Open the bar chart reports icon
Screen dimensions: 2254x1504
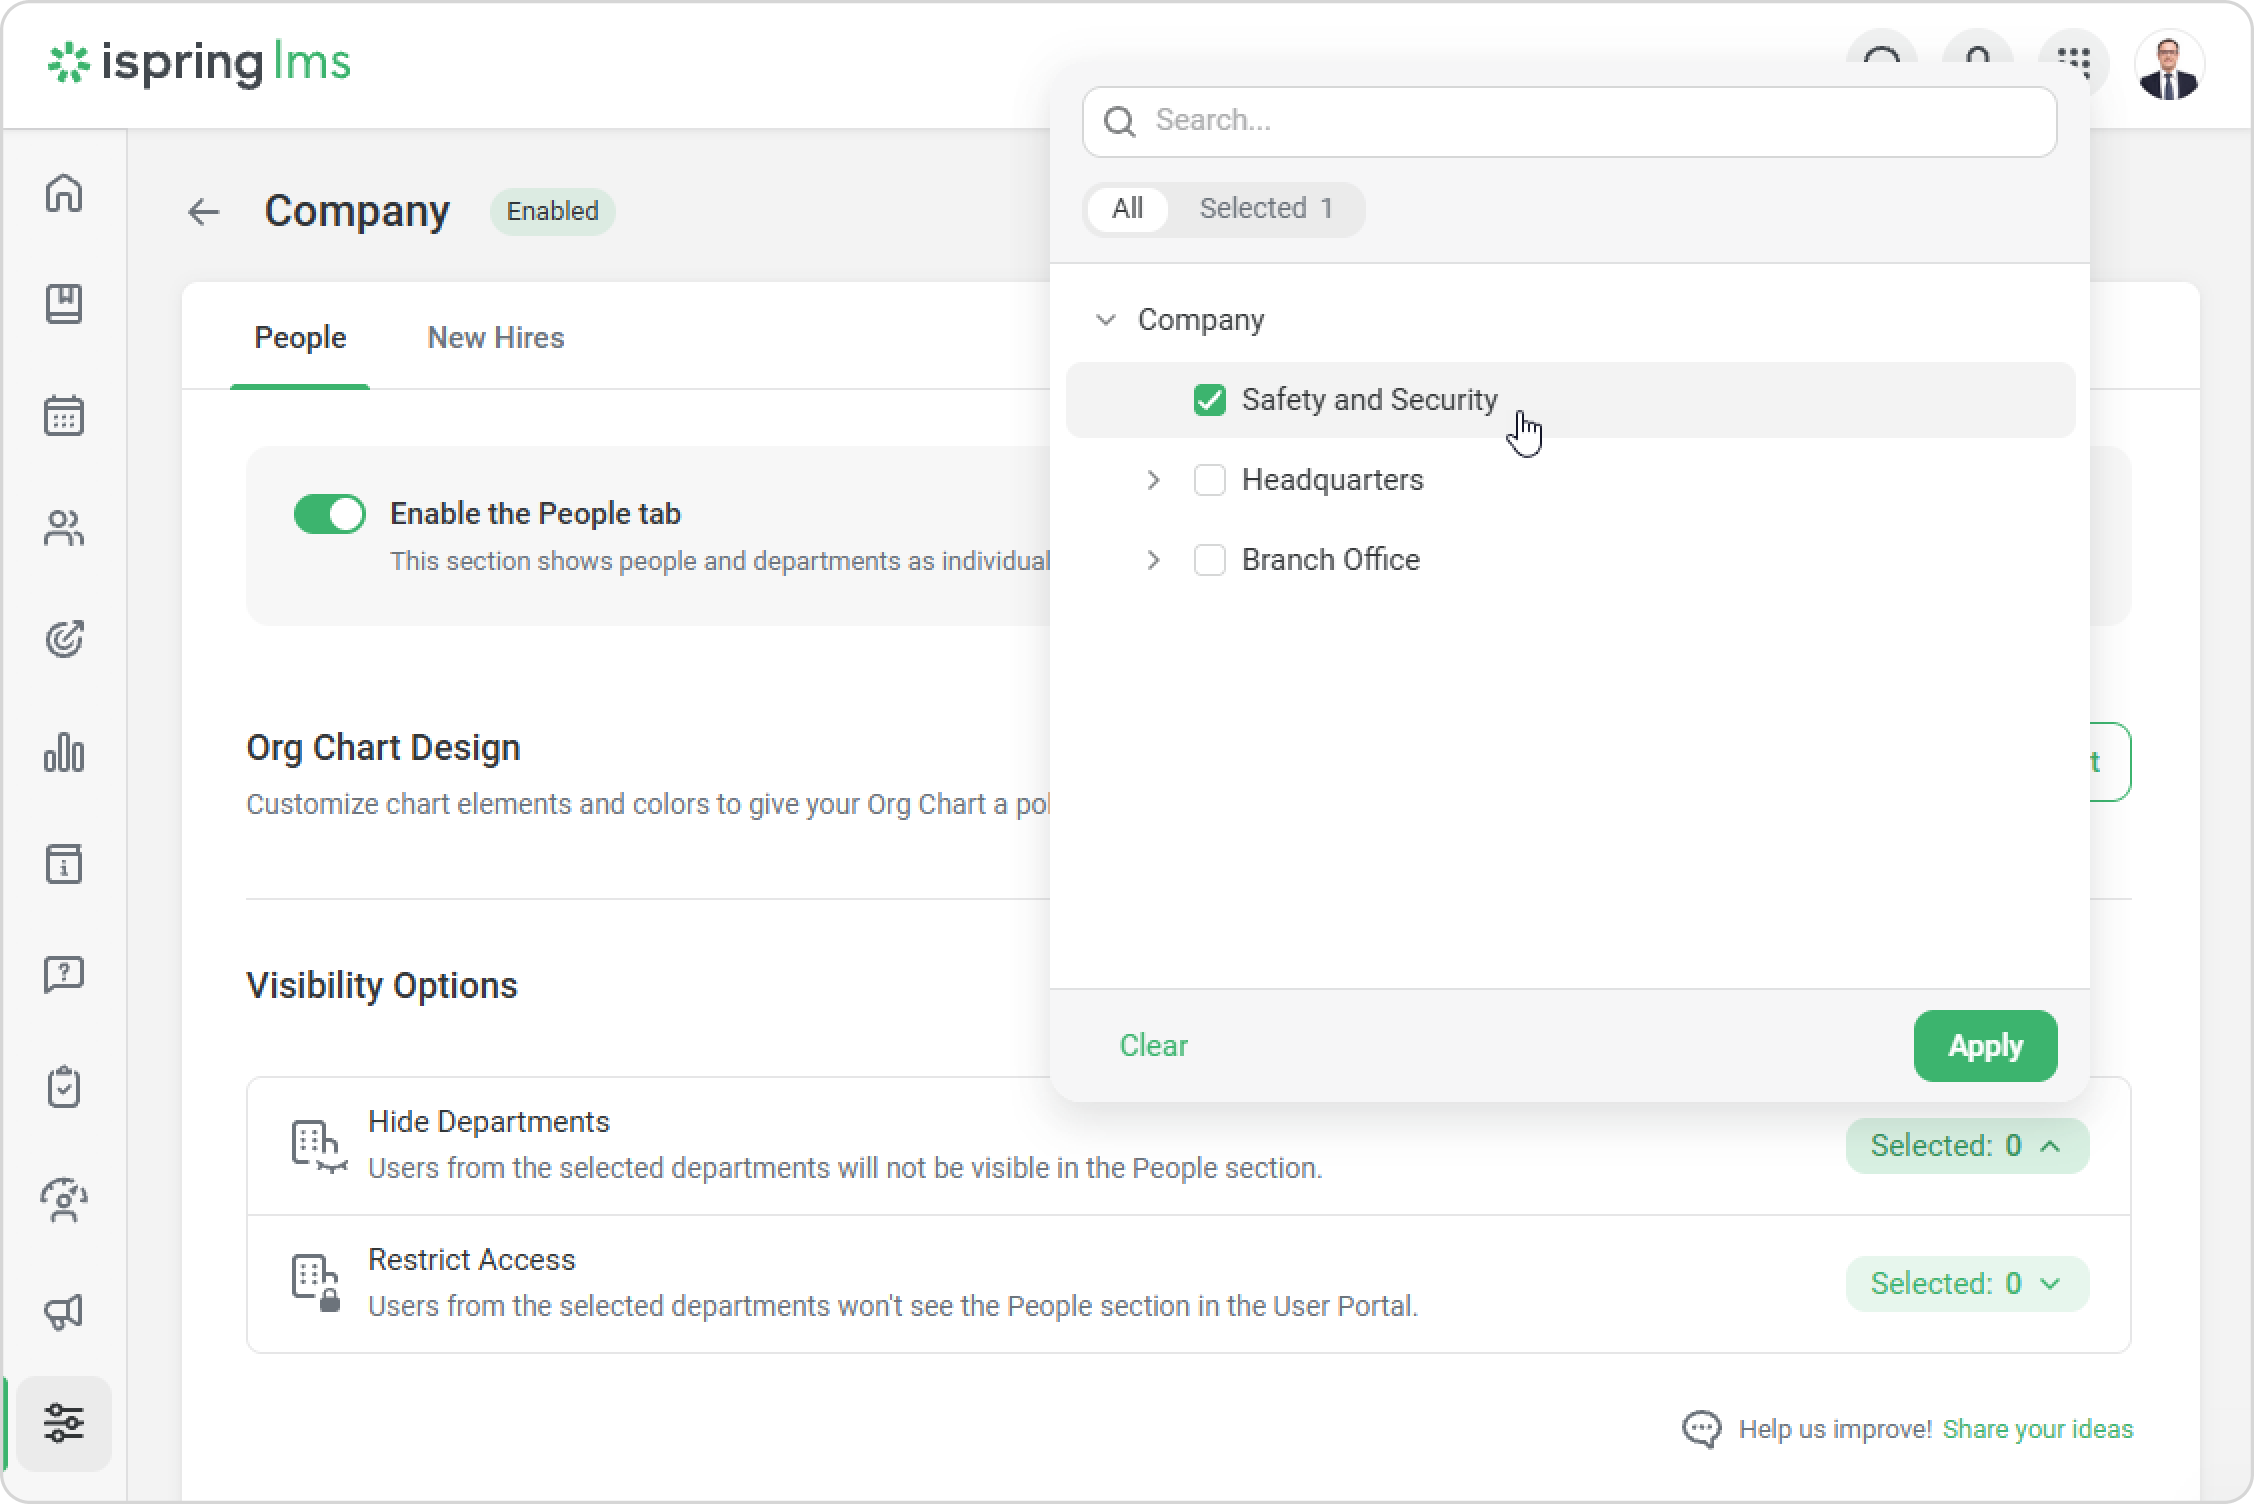pyautogui.click(x=64, y=752)
